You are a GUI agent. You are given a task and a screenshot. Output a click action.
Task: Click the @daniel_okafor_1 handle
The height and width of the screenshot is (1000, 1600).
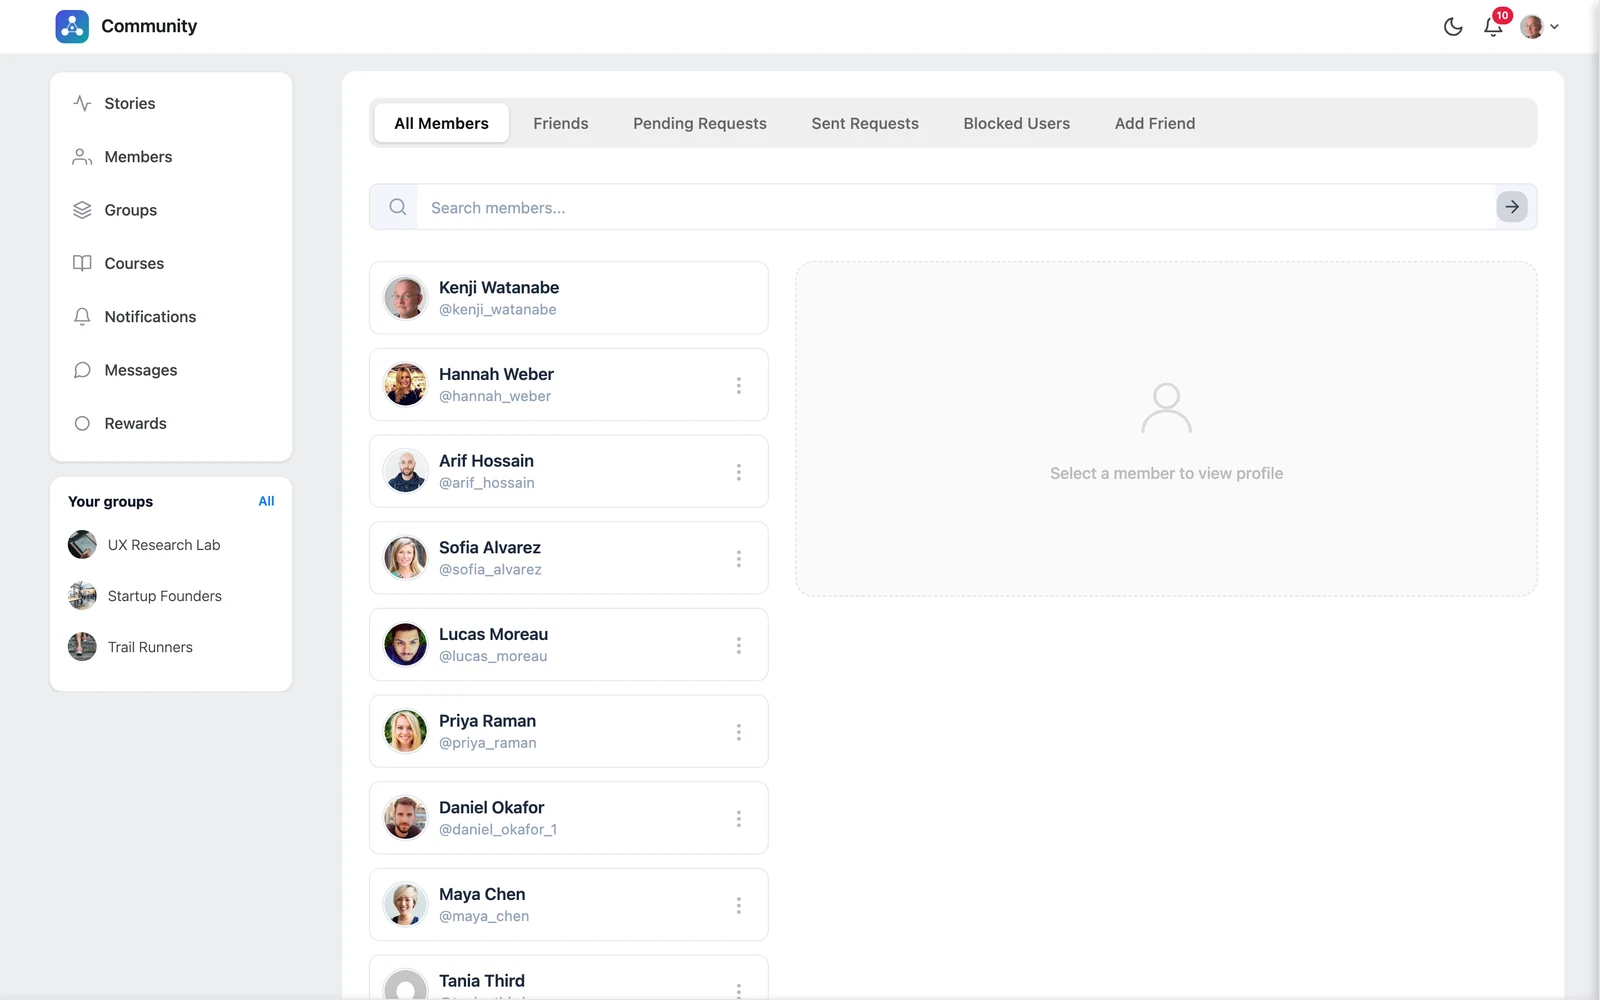[x=498, y=830]
